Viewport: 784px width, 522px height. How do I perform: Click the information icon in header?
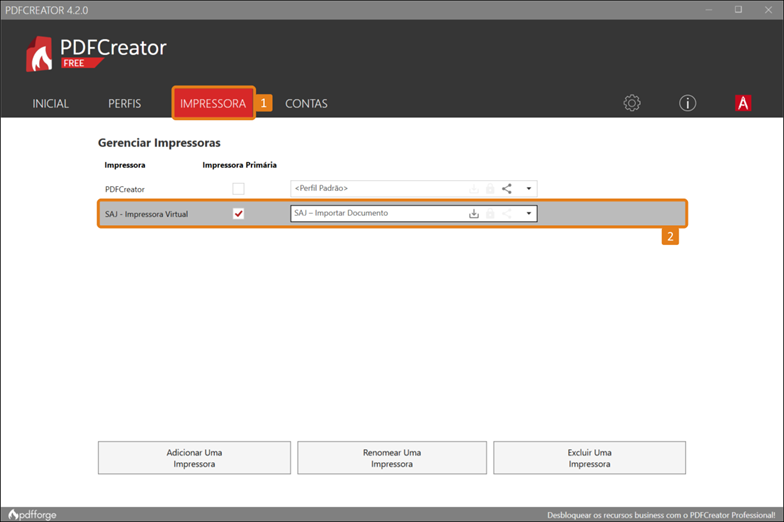688,103
